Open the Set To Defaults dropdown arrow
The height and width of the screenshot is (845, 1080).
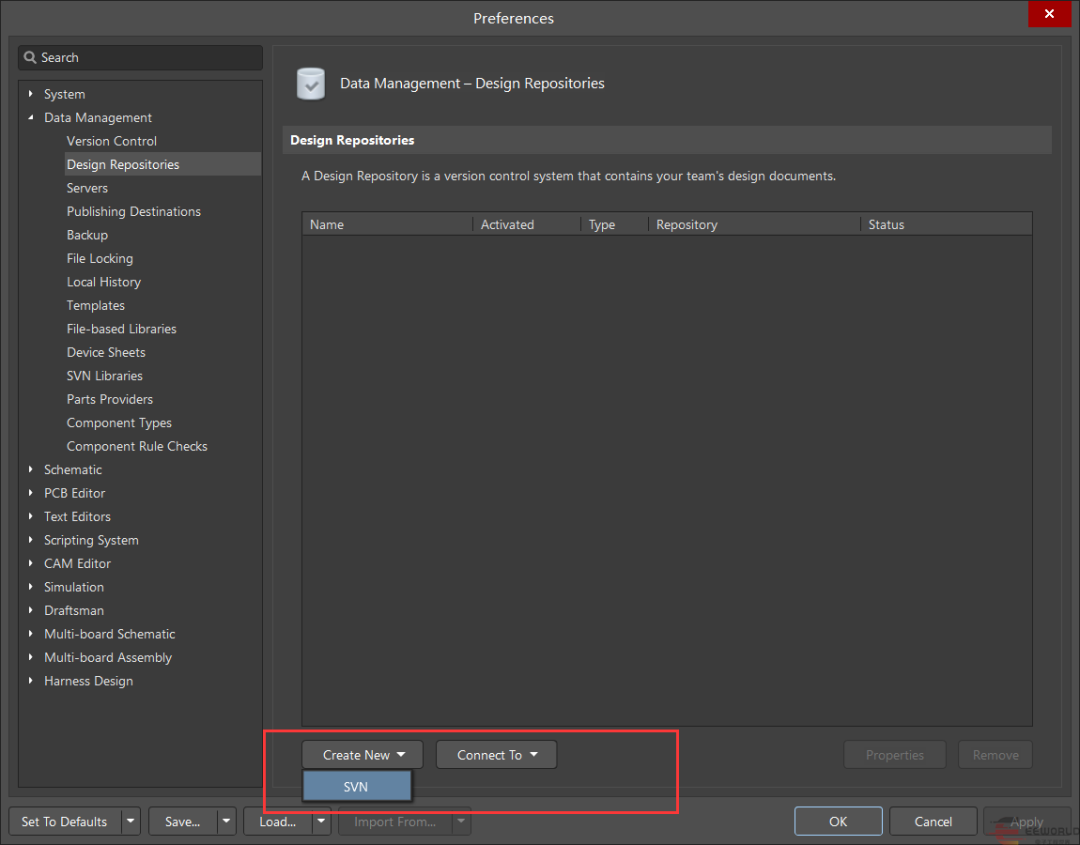(130, 822)
